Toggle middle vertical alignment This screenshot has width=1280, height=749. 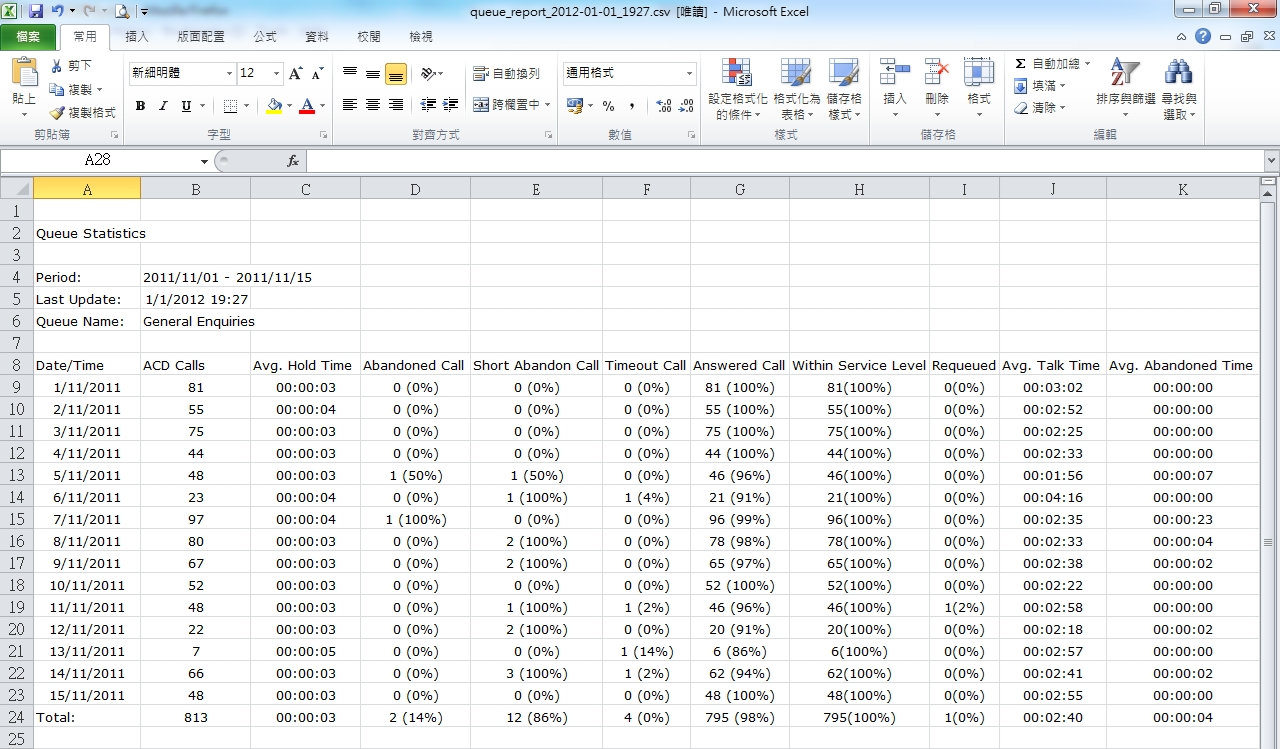pyautogui.click(x=372, y=74)
